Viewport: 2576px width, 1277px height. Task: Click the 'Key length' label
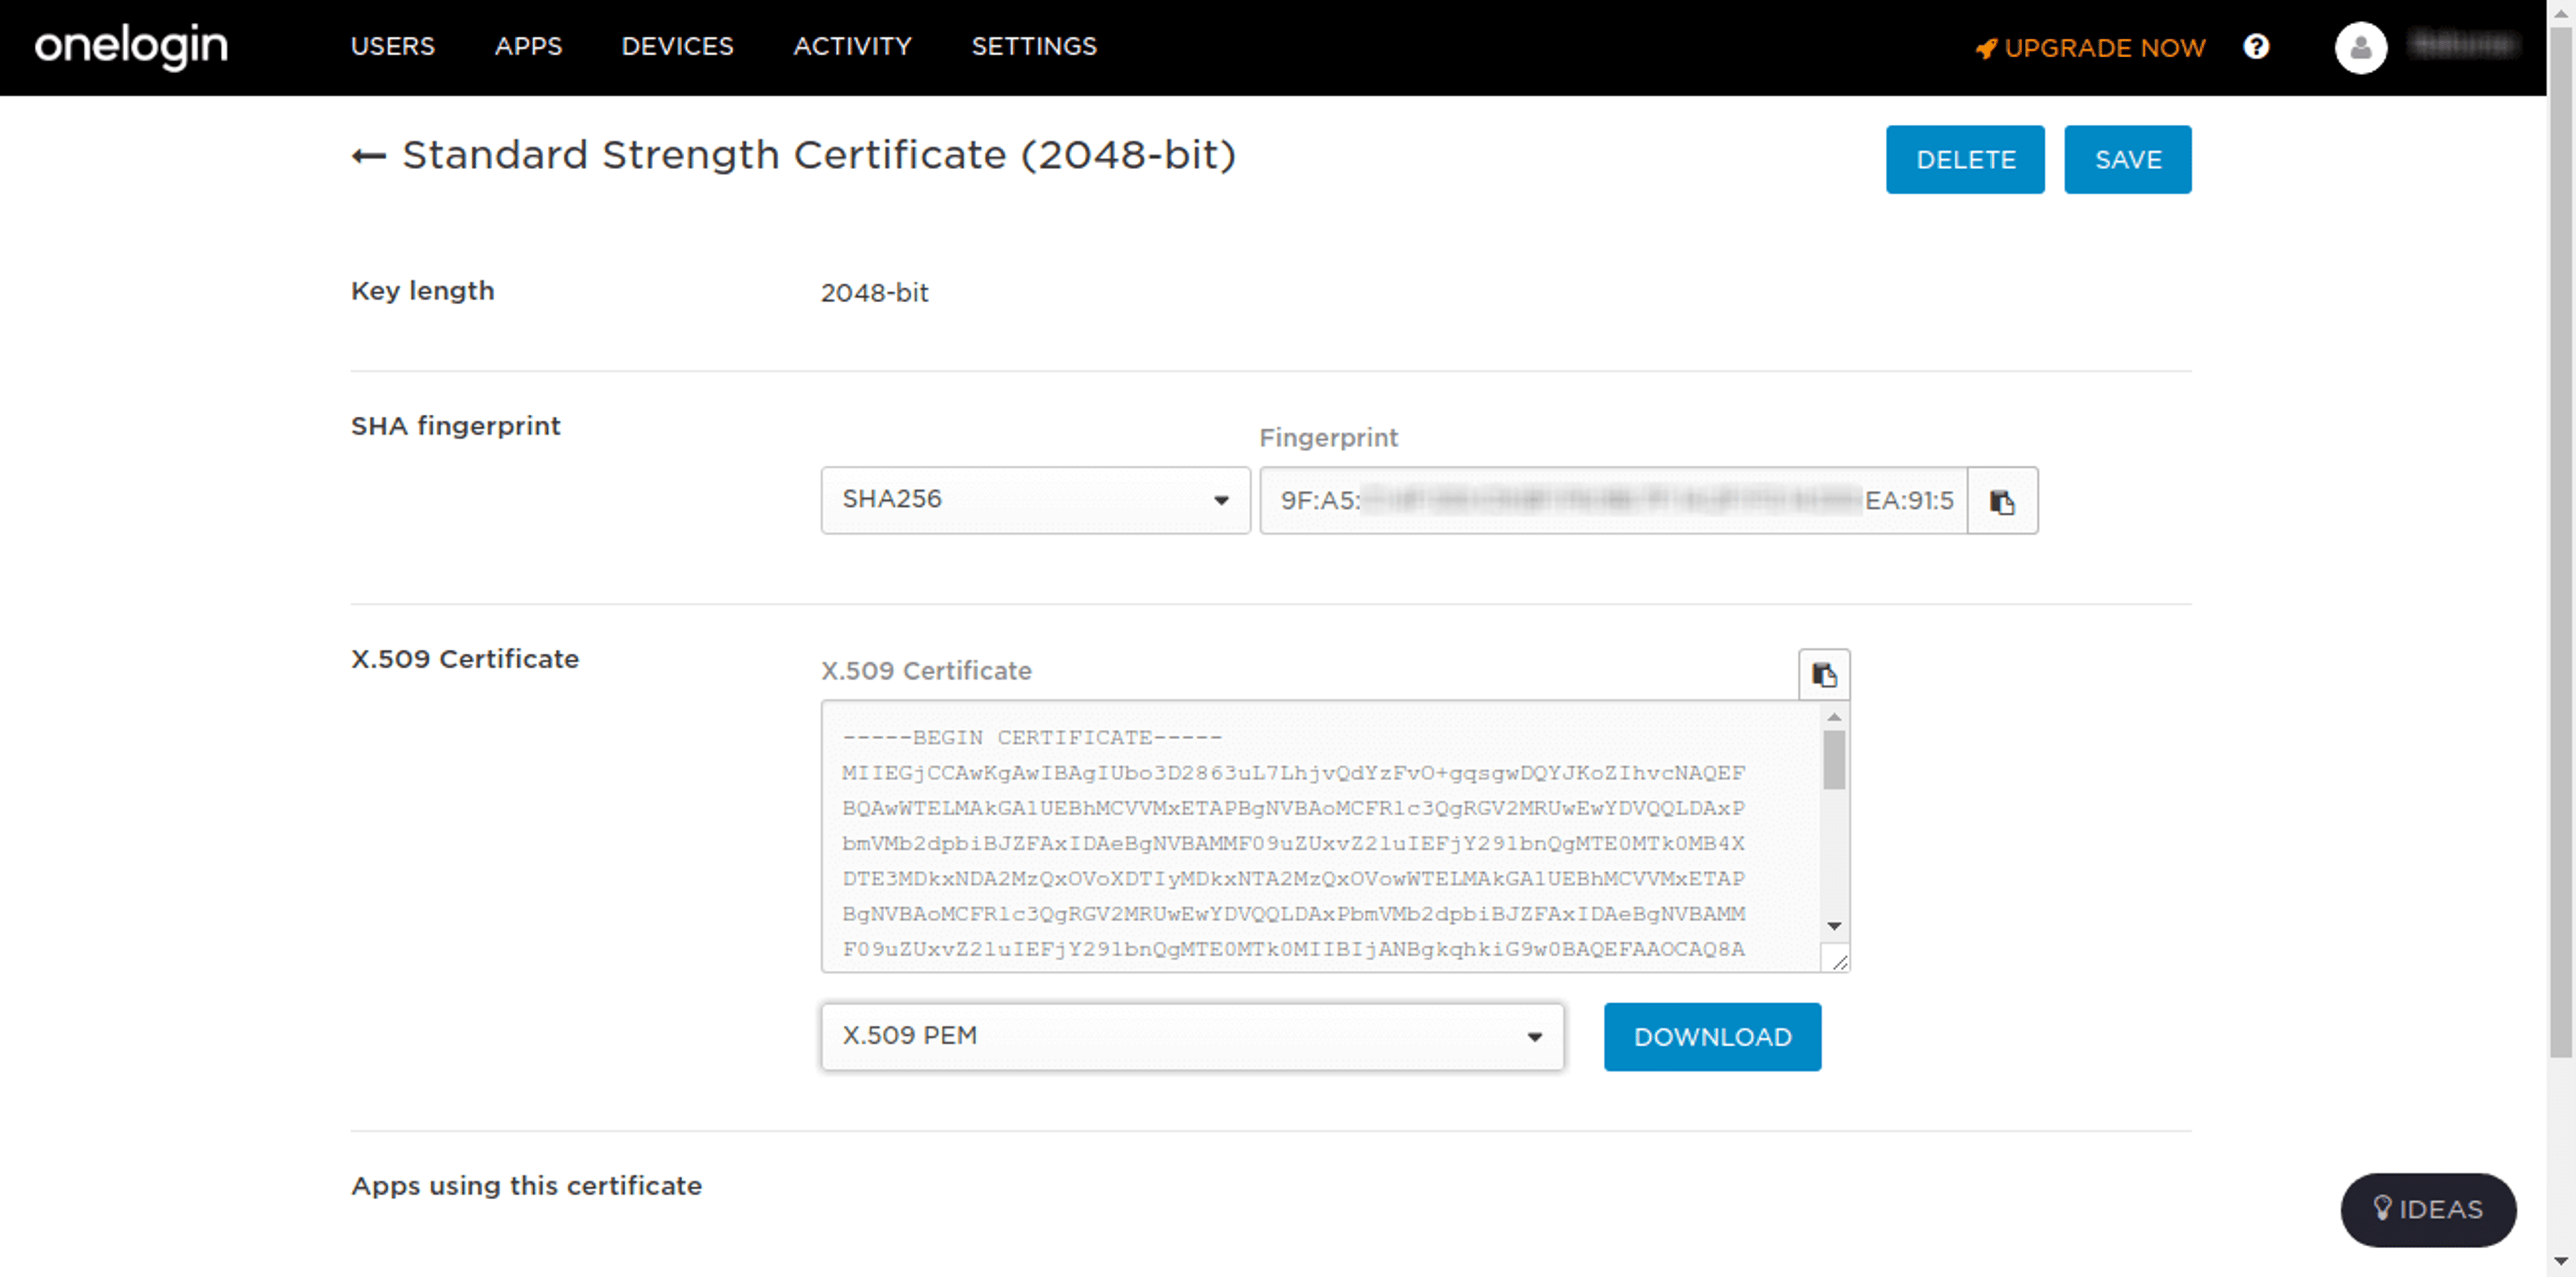pos(422,291)
